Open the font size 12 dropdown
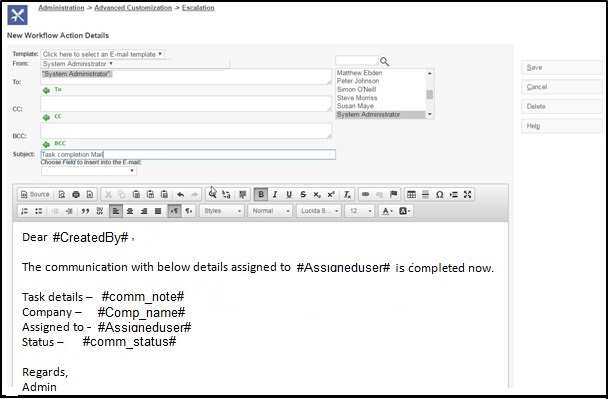Viewport: 608px width, 399px height. click(359, 211)
